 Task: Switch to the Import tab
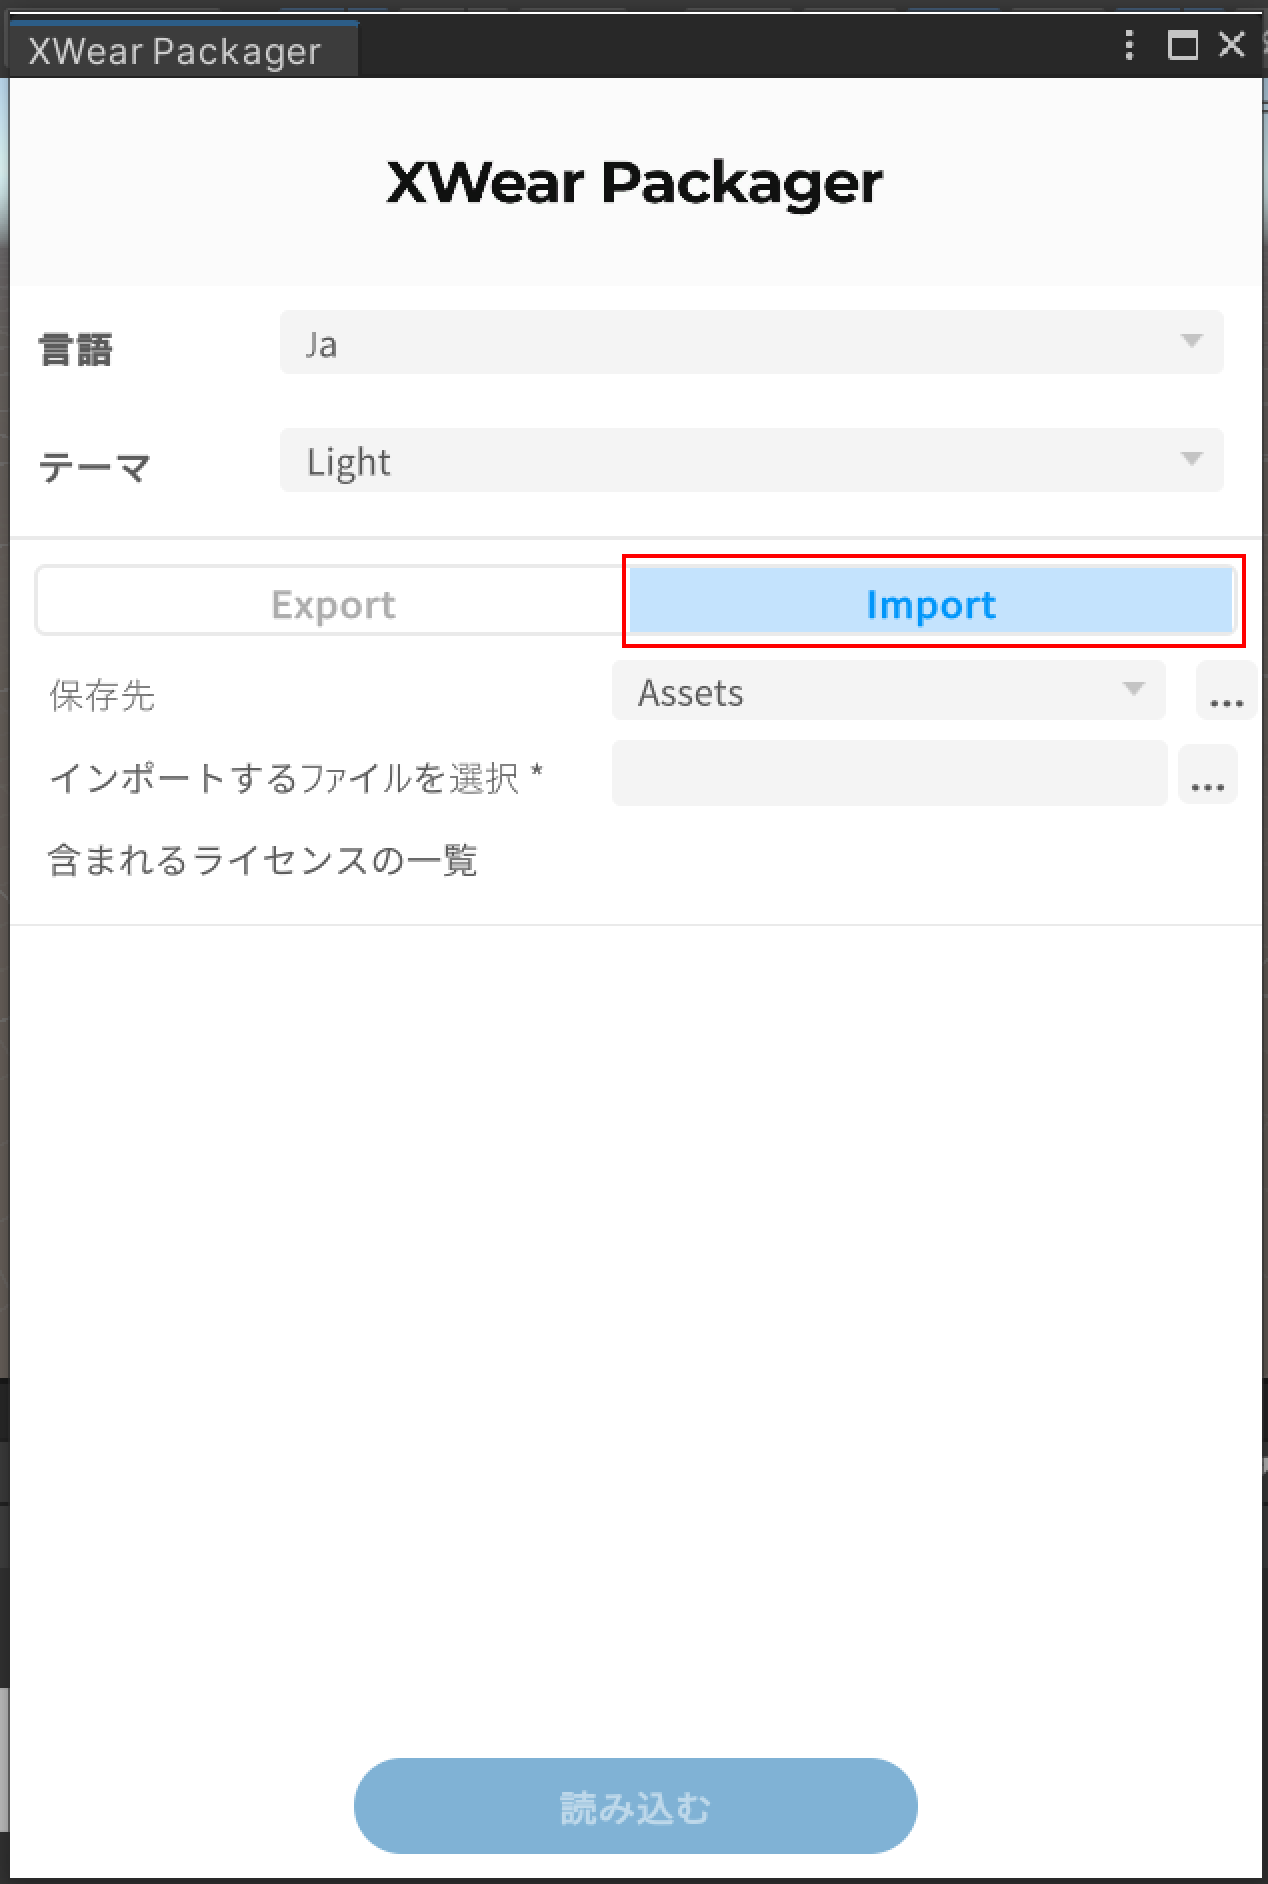click(931, 603)
